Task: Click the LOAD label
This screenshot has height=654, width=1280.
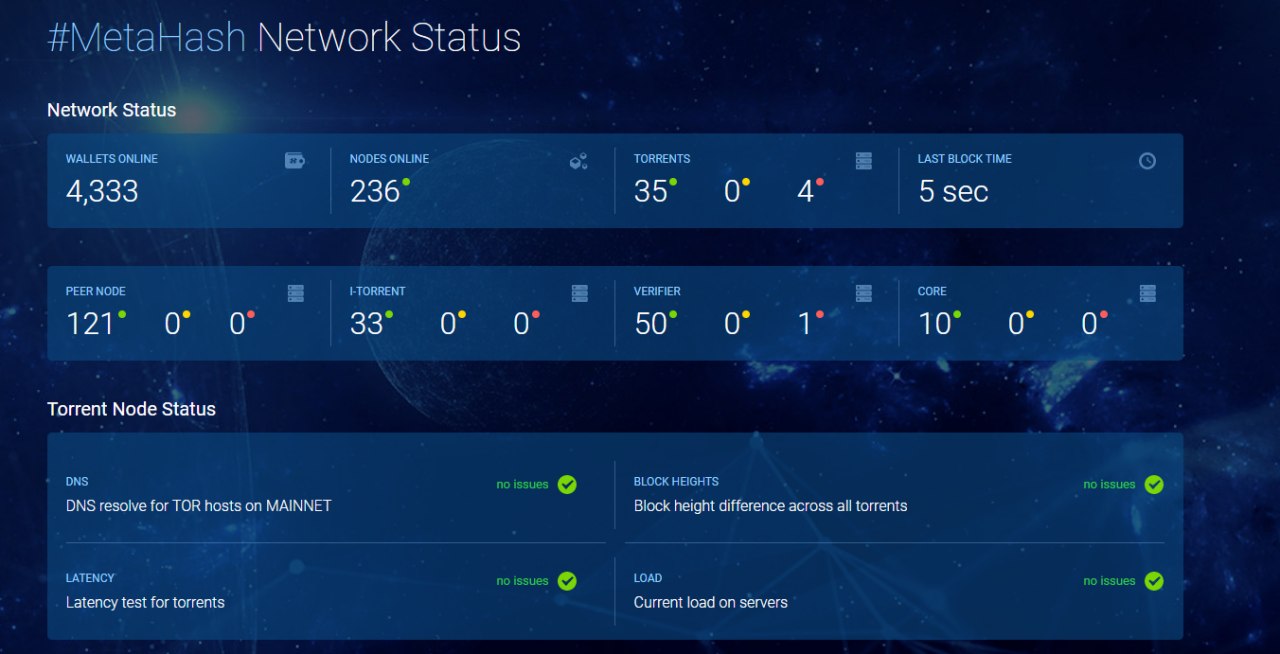Action: (x=648, y=578)
